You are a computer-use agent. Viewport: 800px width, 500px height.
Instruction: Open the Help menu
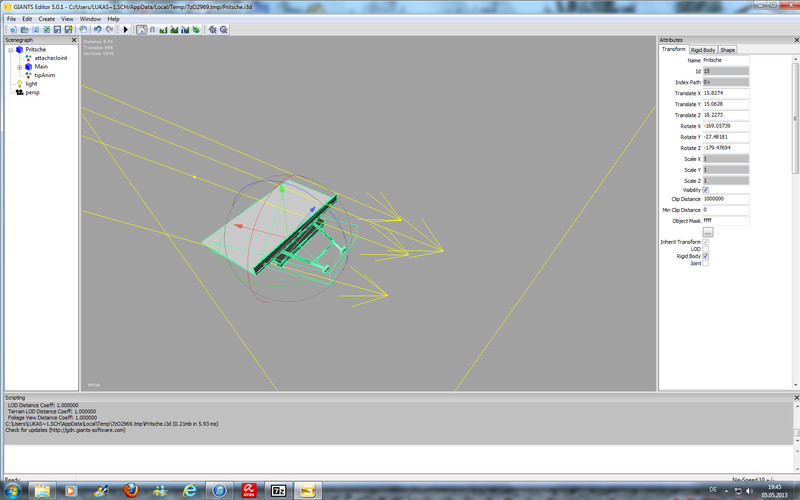click(113, 19)
